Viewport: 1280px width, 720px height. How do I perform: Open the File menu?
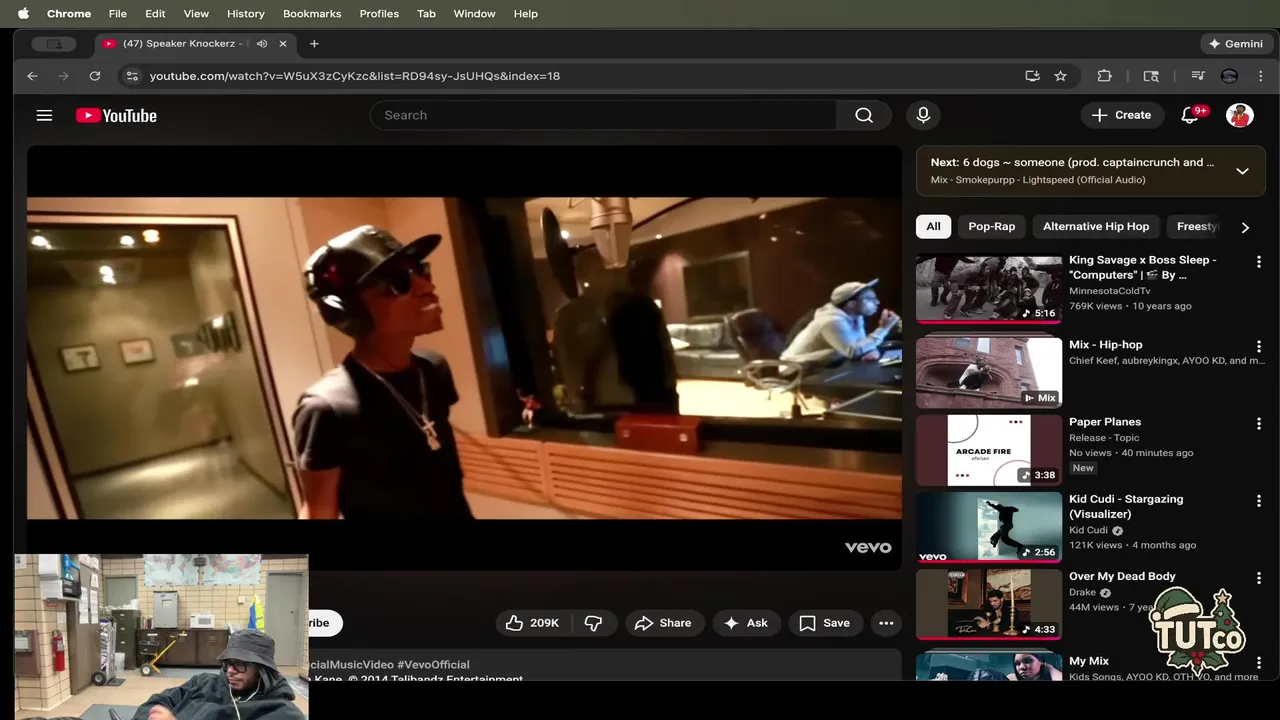click(118, 13)
